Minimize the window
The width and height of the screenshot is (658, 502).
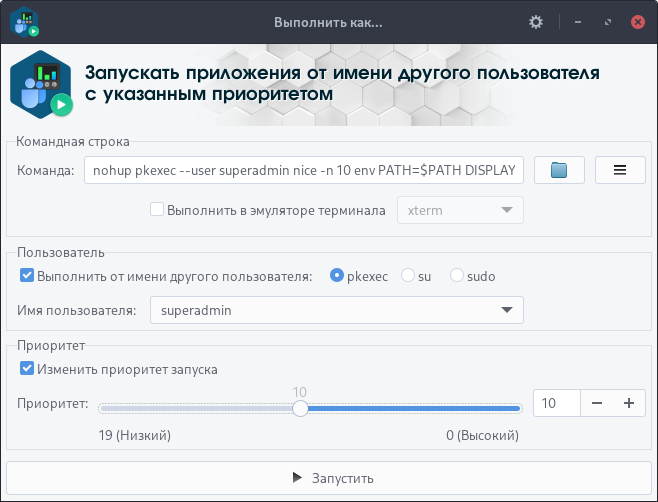point(577,22)
